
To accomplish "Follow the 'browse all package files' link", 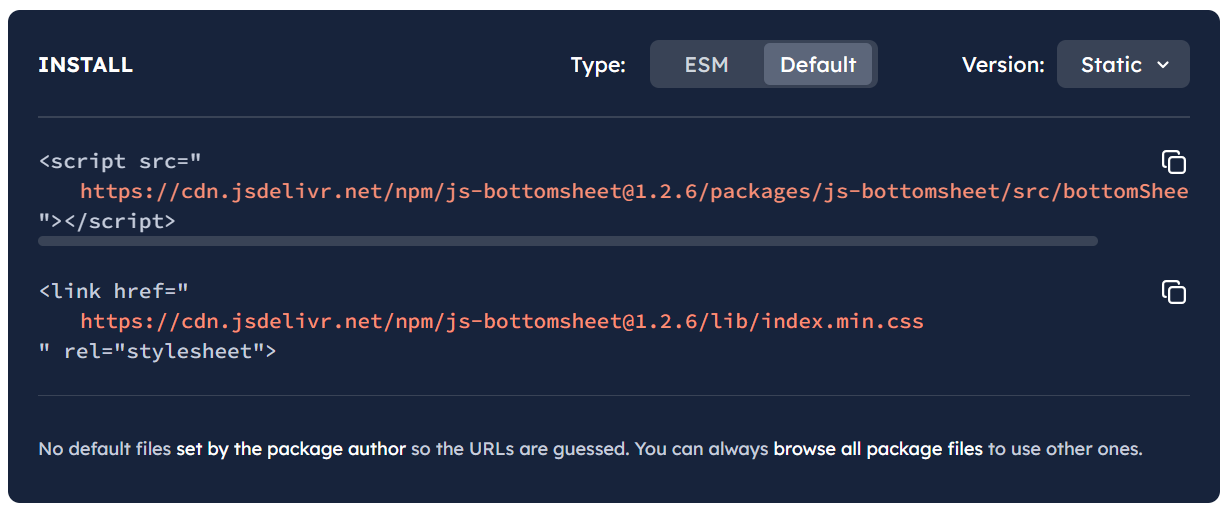I will pos(878,449).
